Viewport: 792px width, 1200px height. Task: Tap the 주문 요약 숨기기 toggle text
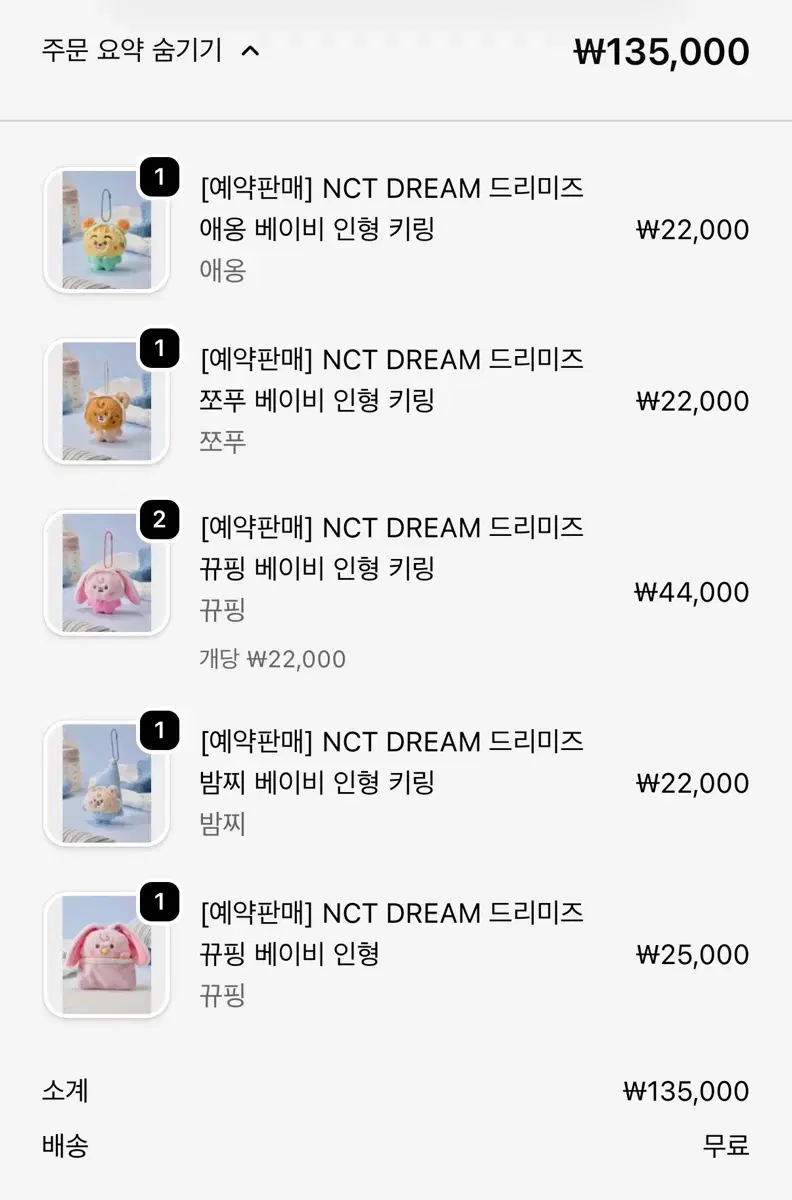(x=132, y=51)
